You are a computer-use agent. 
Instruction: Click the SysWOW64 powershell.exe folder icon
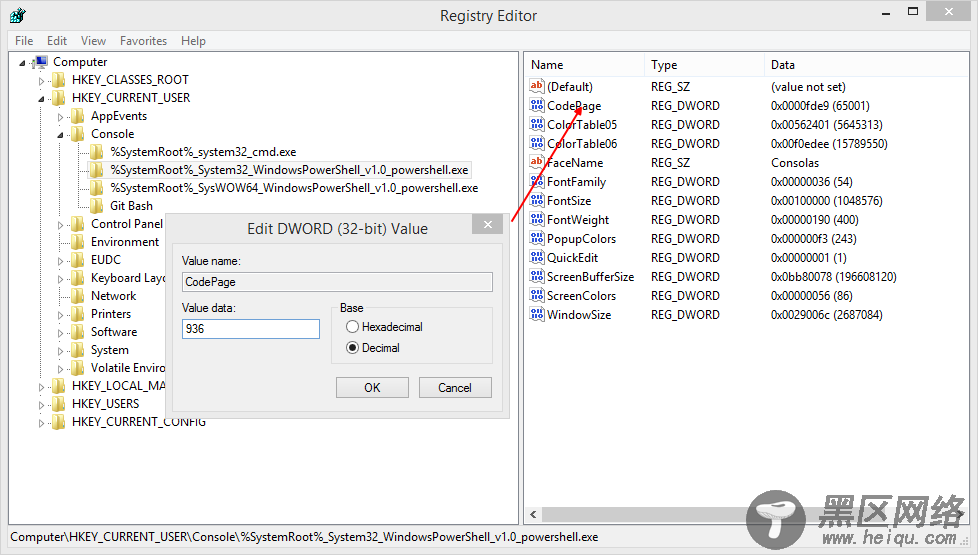(97, 188)
